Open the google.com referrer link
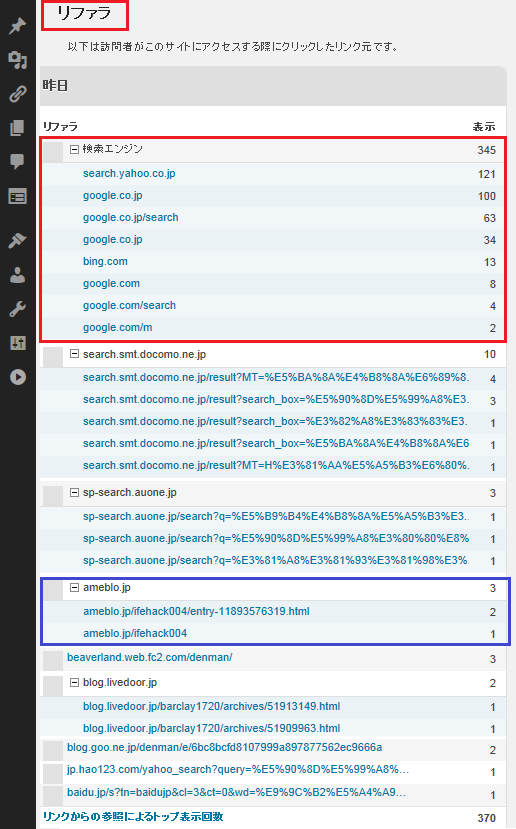This screenshot has height=829, width=516. pos(112,283)
